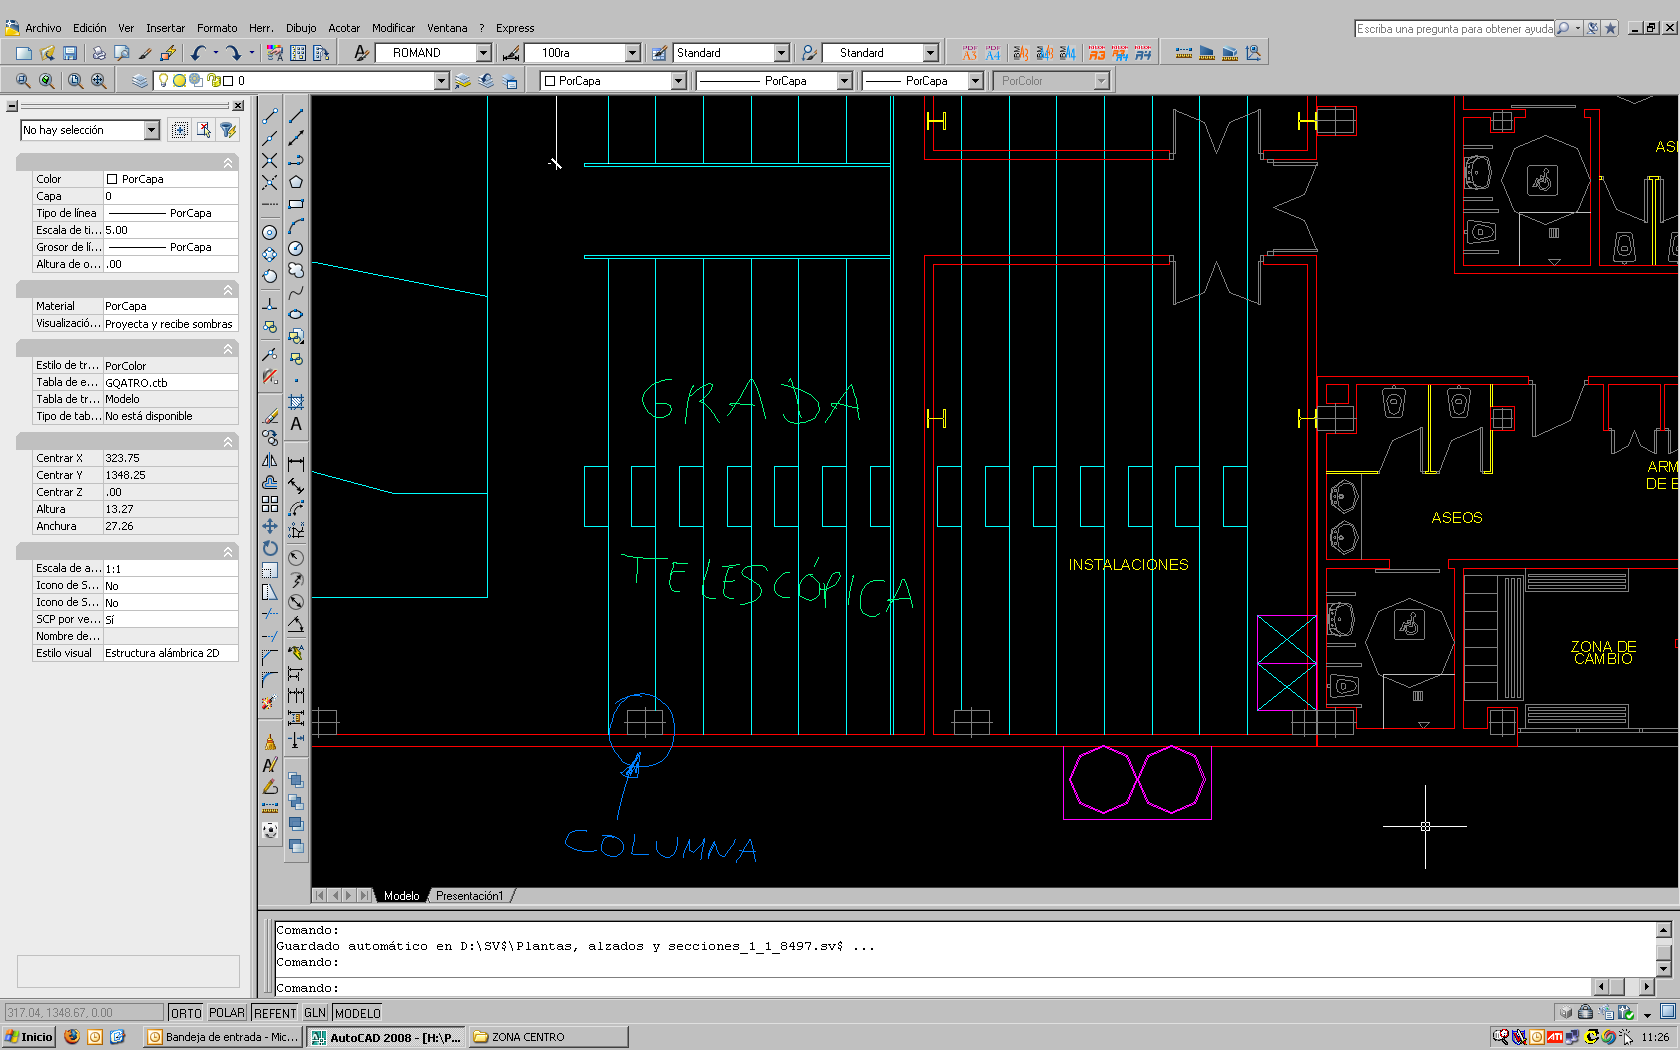Open ZONA CENTRO folder in taskbar
1680x1050 pixels.
click(x=549, y=1037)
